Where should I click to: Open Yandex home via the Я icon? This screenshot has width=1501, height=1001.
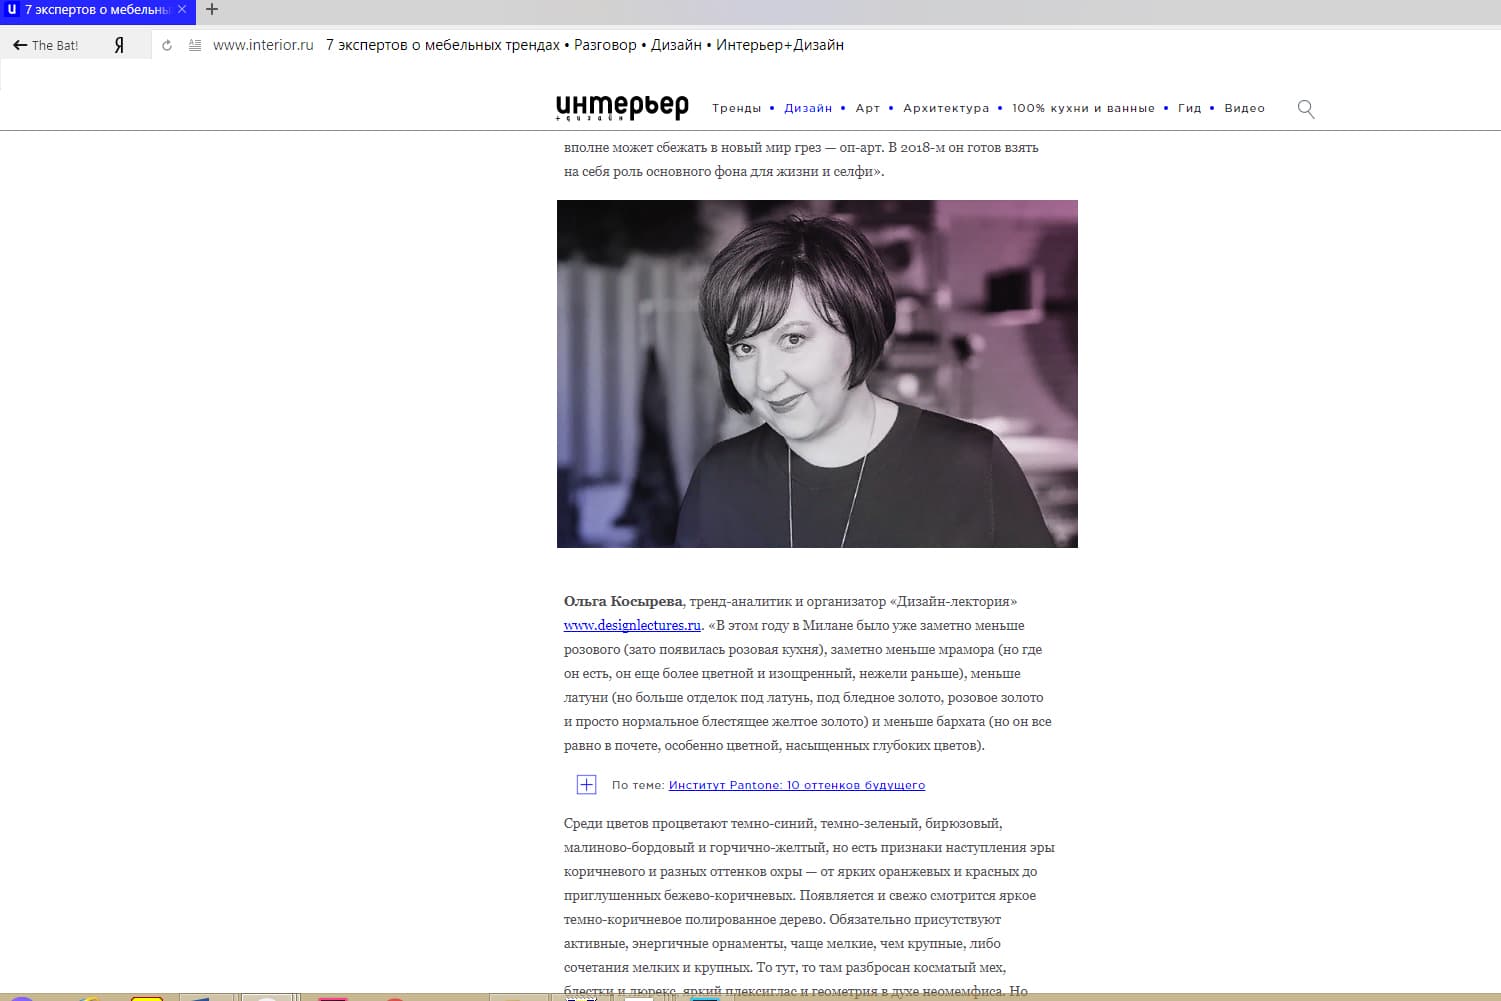point(119,45)
